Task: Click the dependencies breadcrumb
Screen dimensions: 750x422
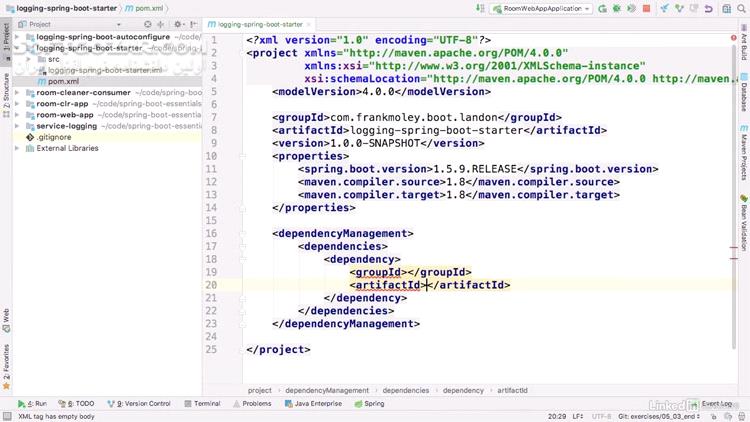Action: 406,390
